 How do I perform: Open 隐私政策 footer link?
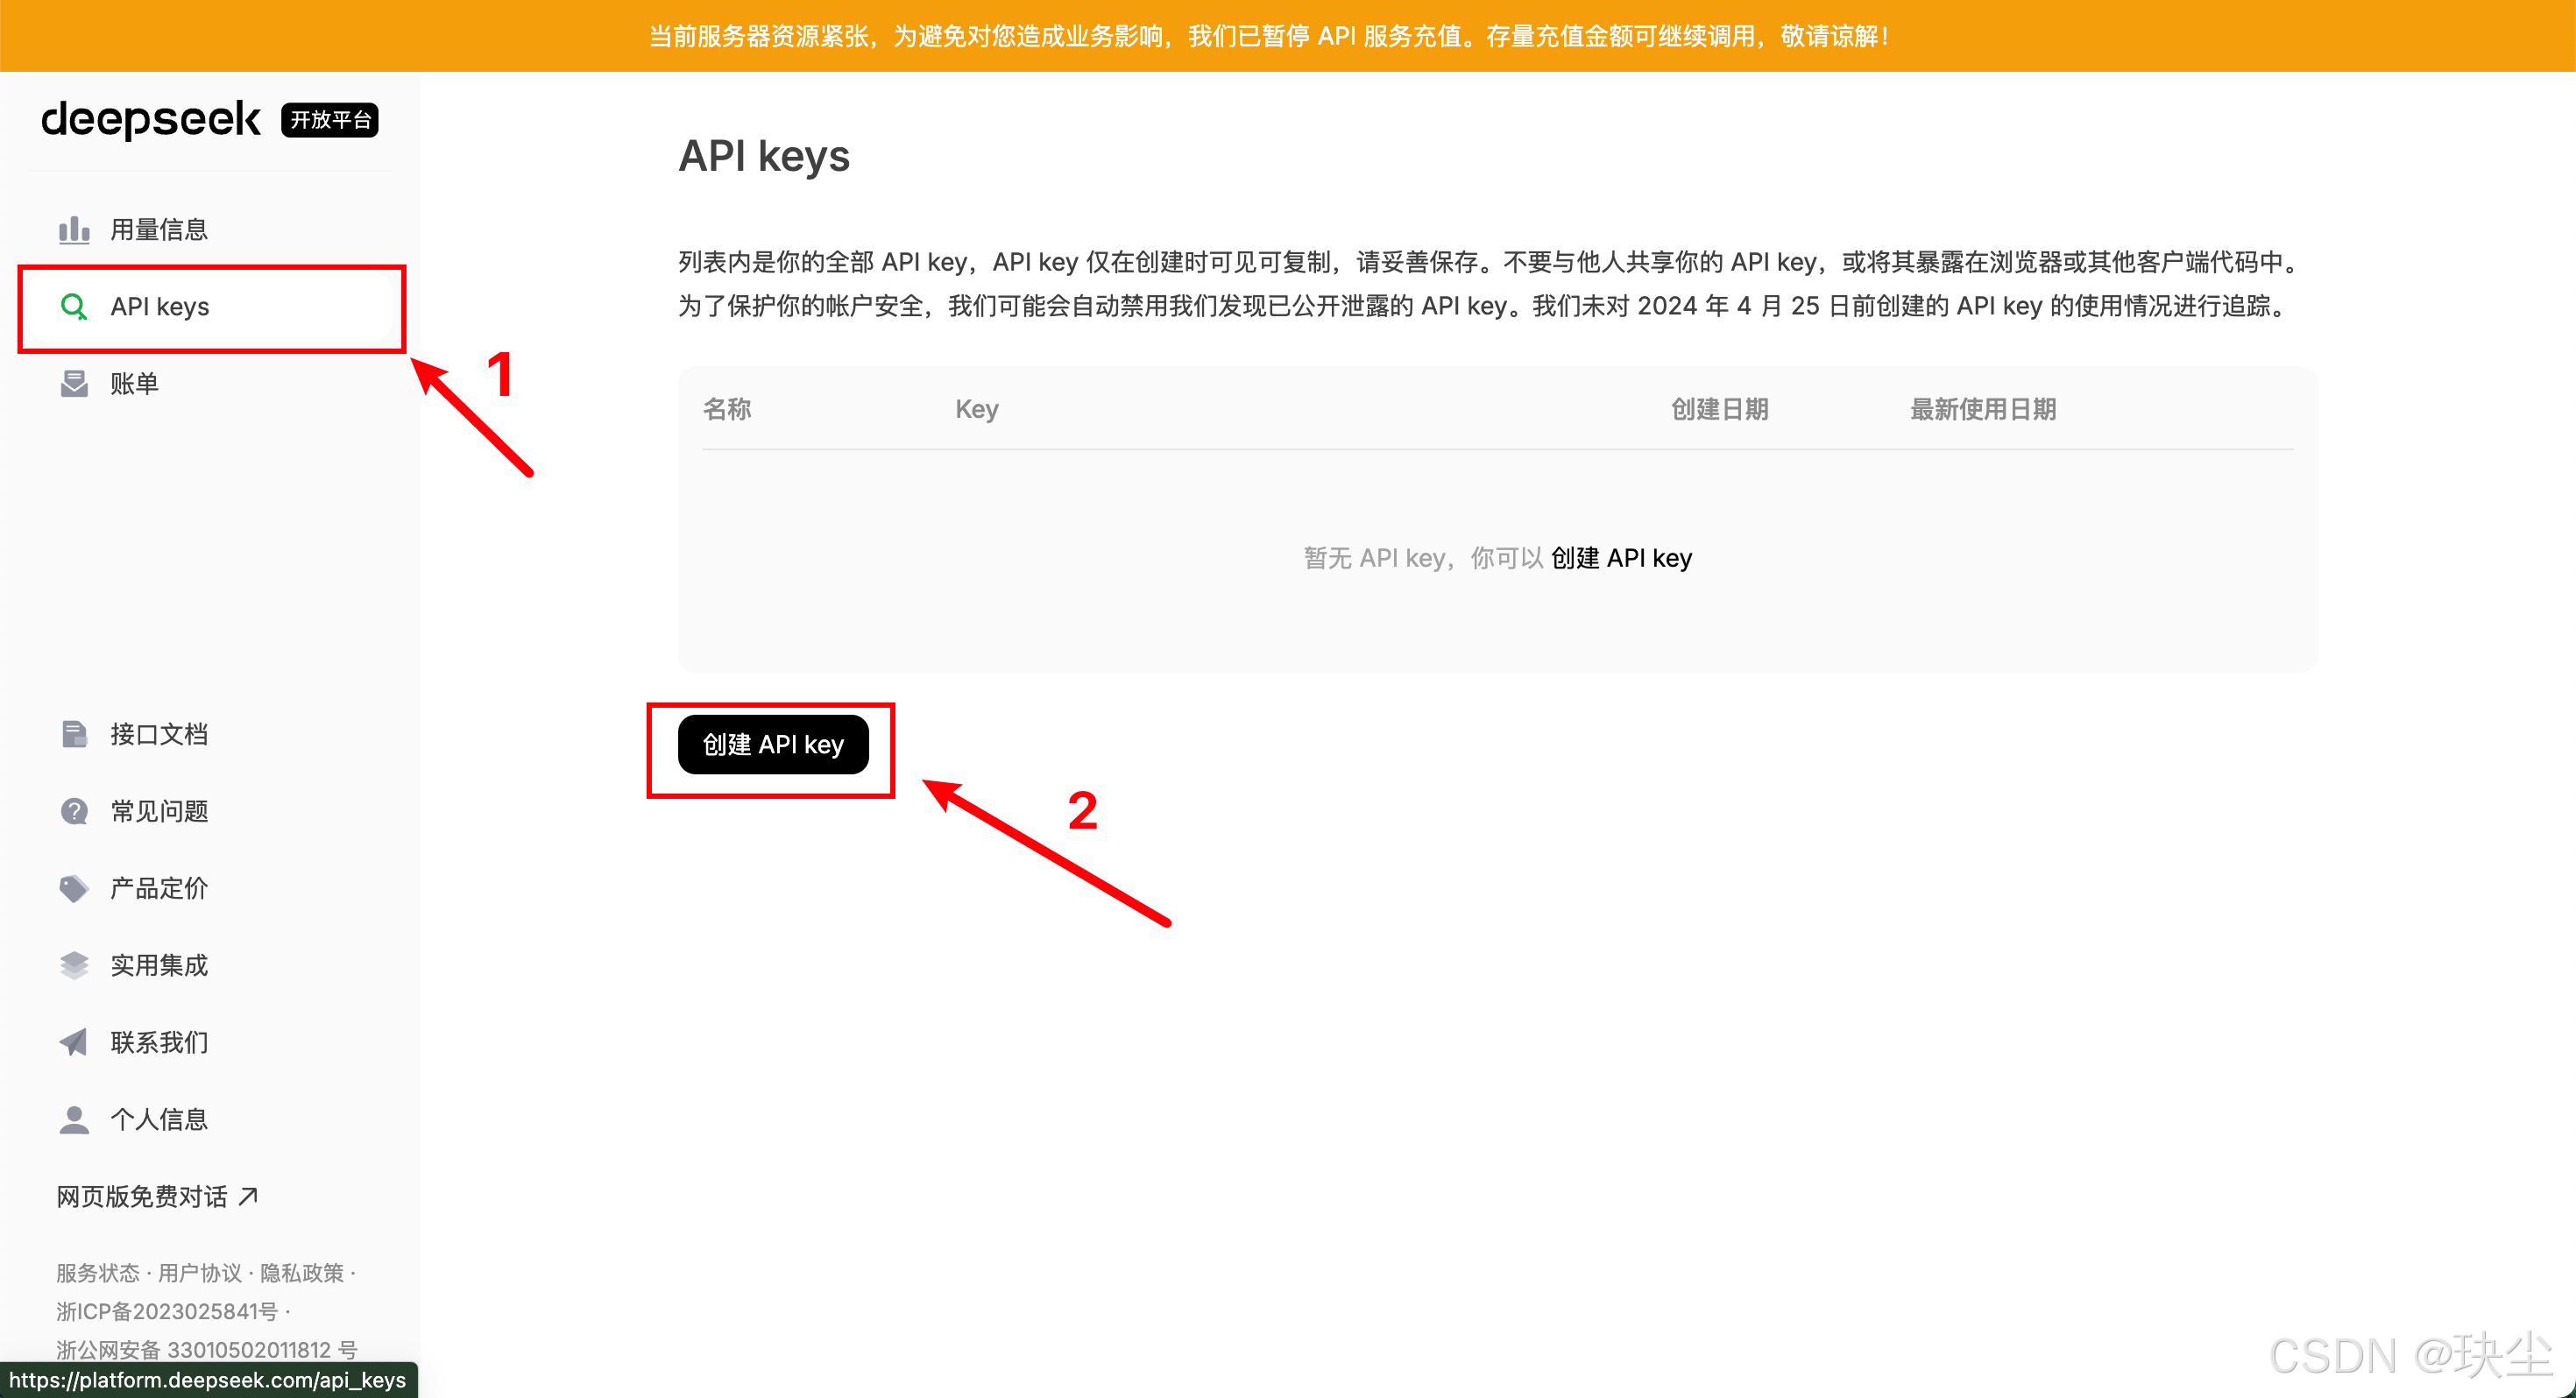point(302,1273)
